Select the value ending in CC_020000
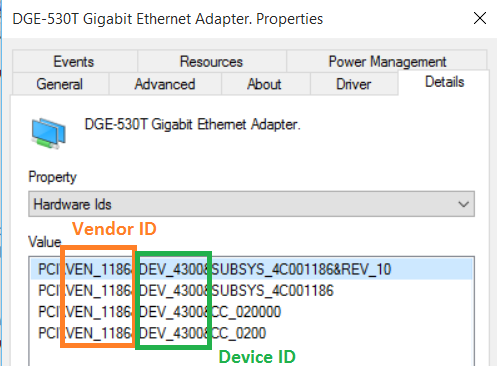Viewport: 497px width, 366px height. click(251, 312)
